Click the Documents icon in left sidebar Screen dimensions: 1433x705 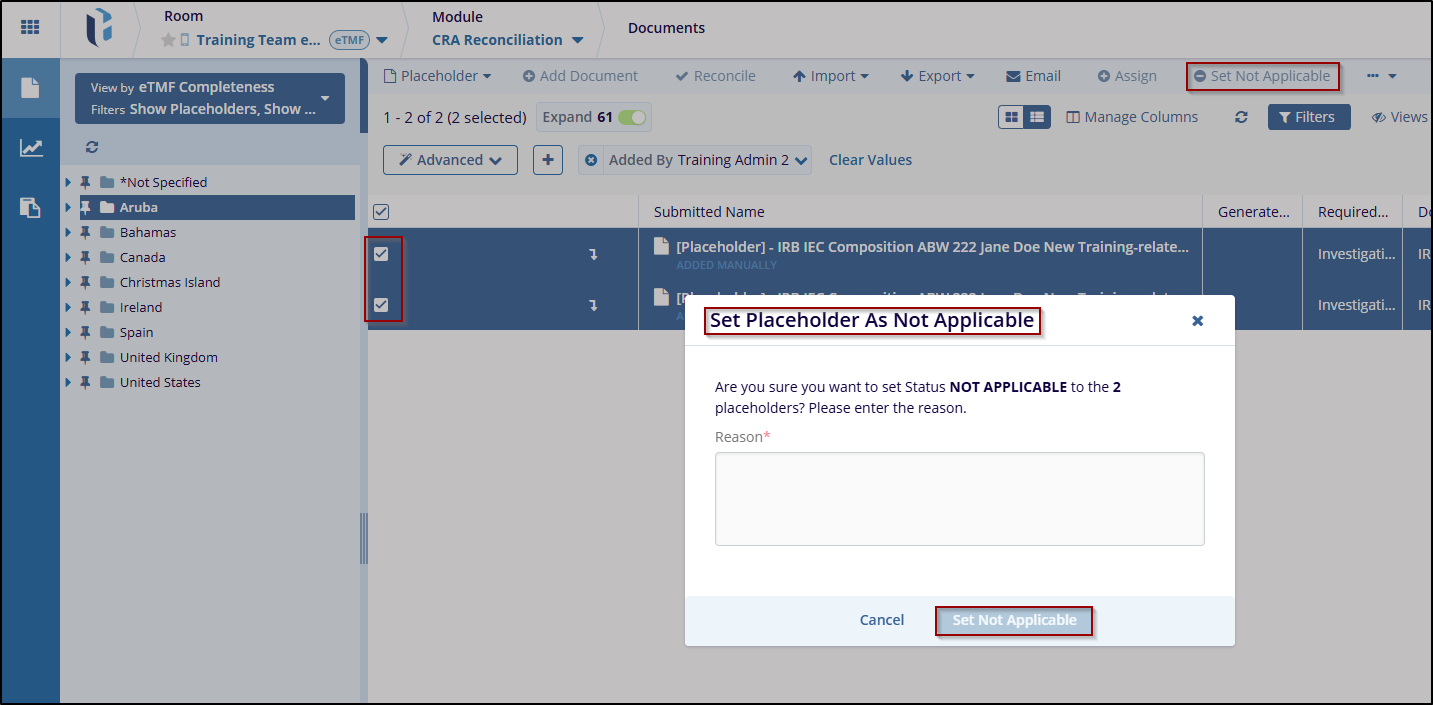click(x=30, y=88)
